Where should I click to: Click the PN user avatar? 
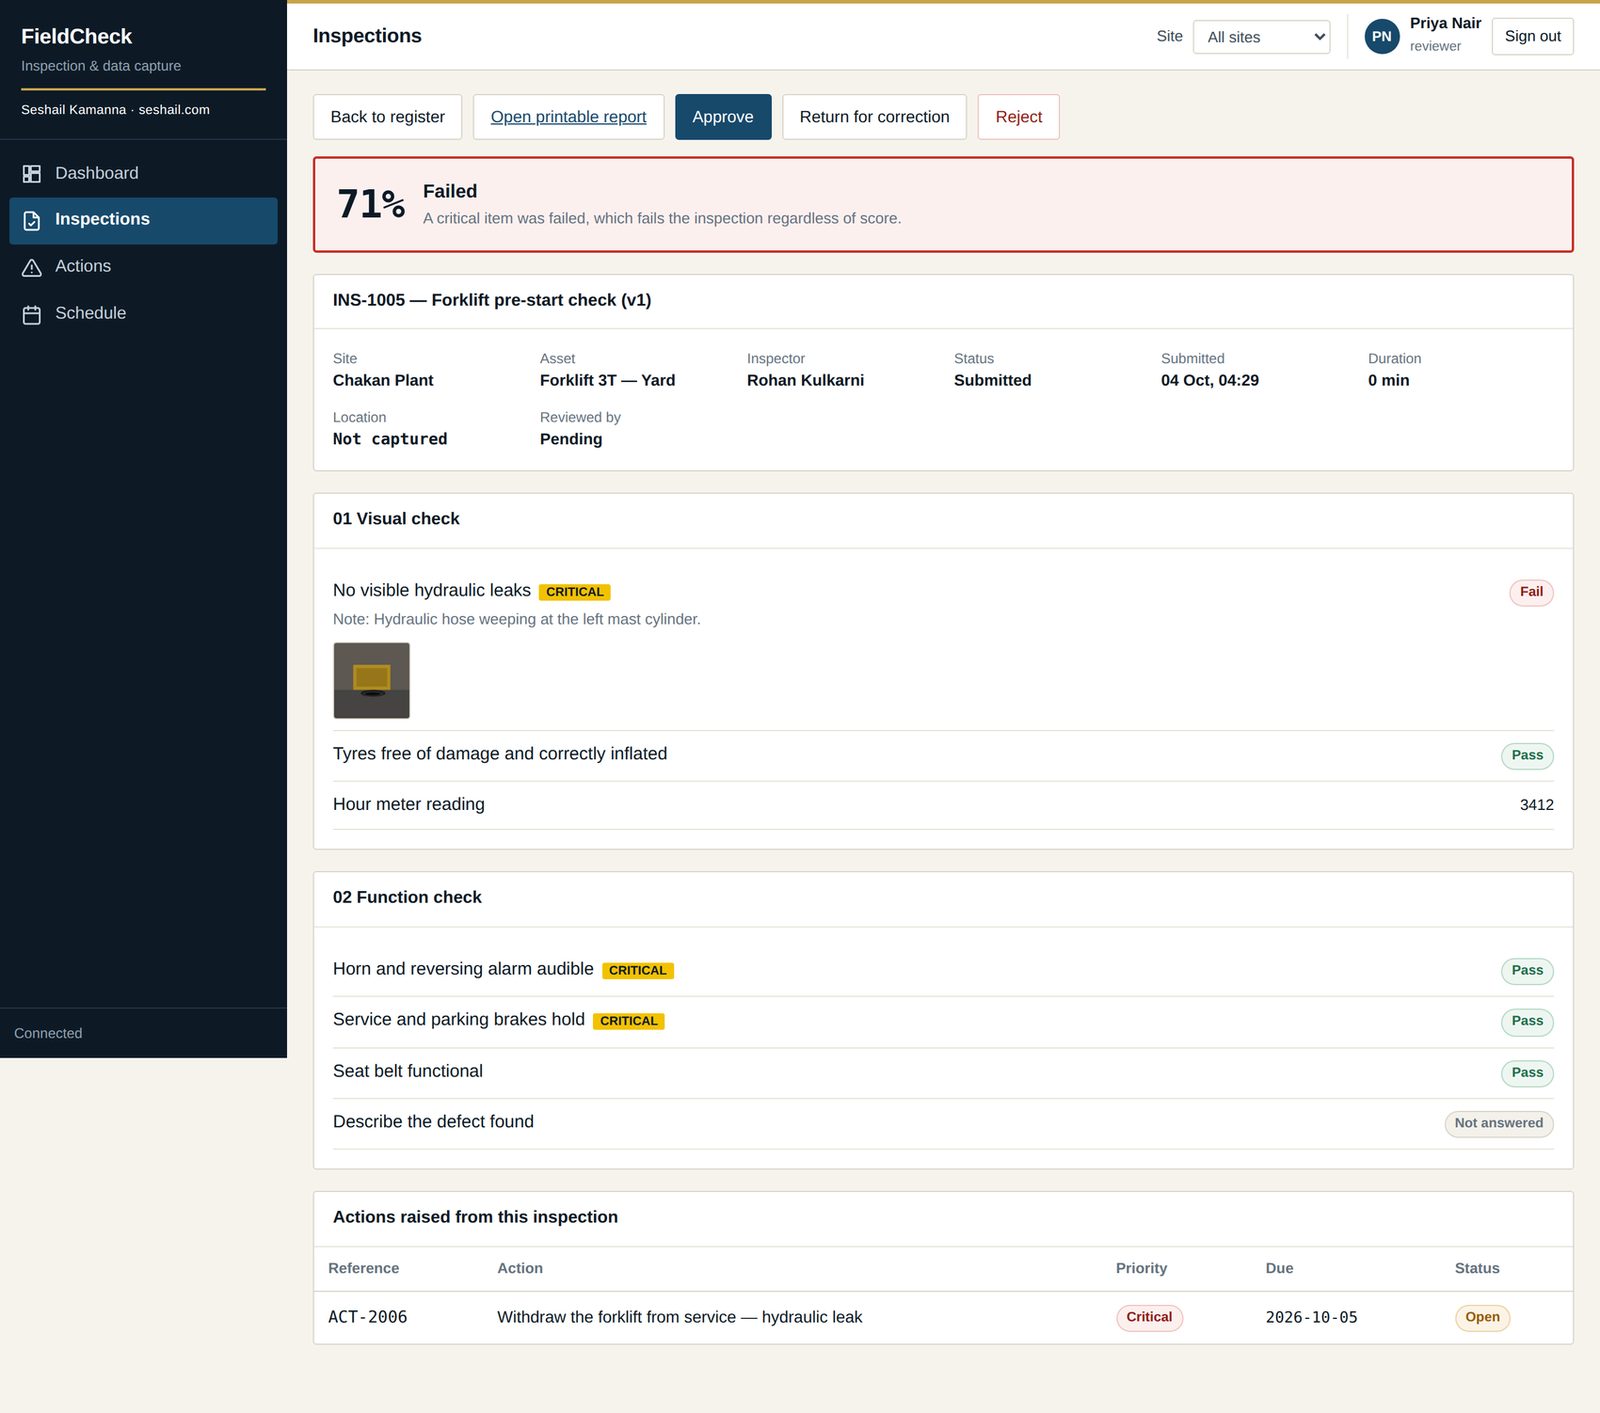coord(1381,37)
